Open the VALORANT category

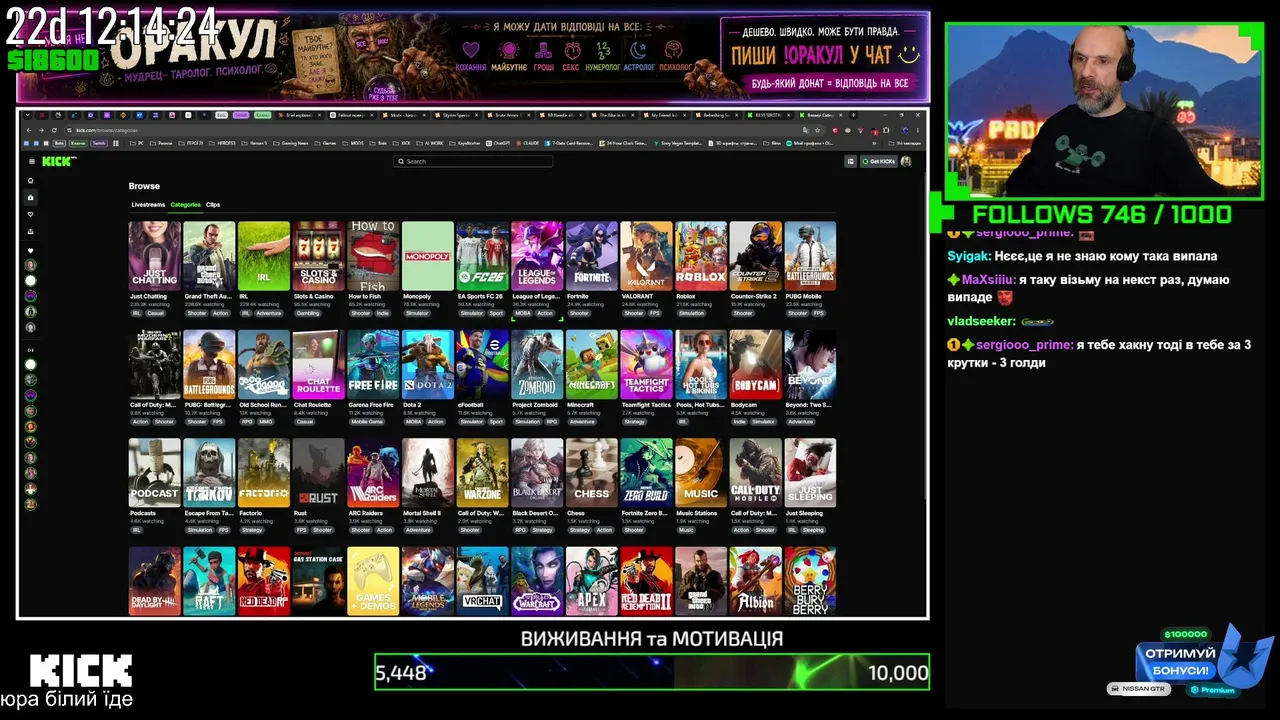point(646,256)
